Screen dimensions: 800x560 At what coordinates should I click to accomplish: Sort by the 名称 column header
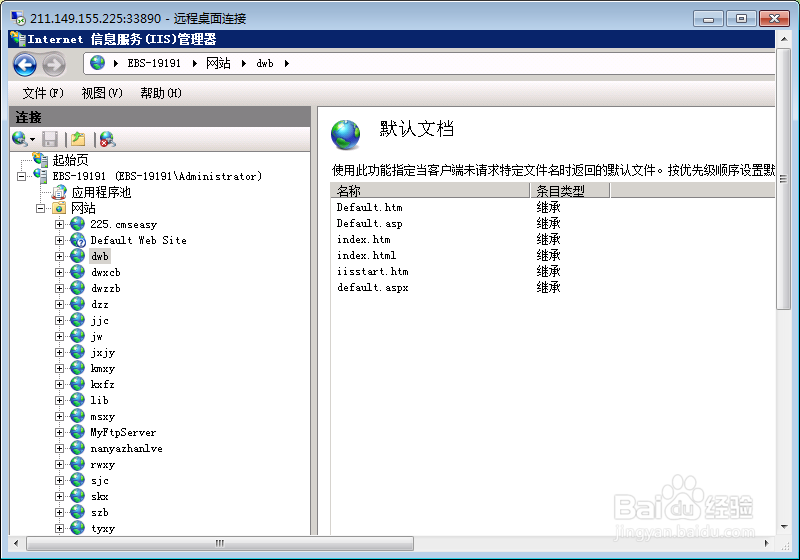tap(430, 191)
